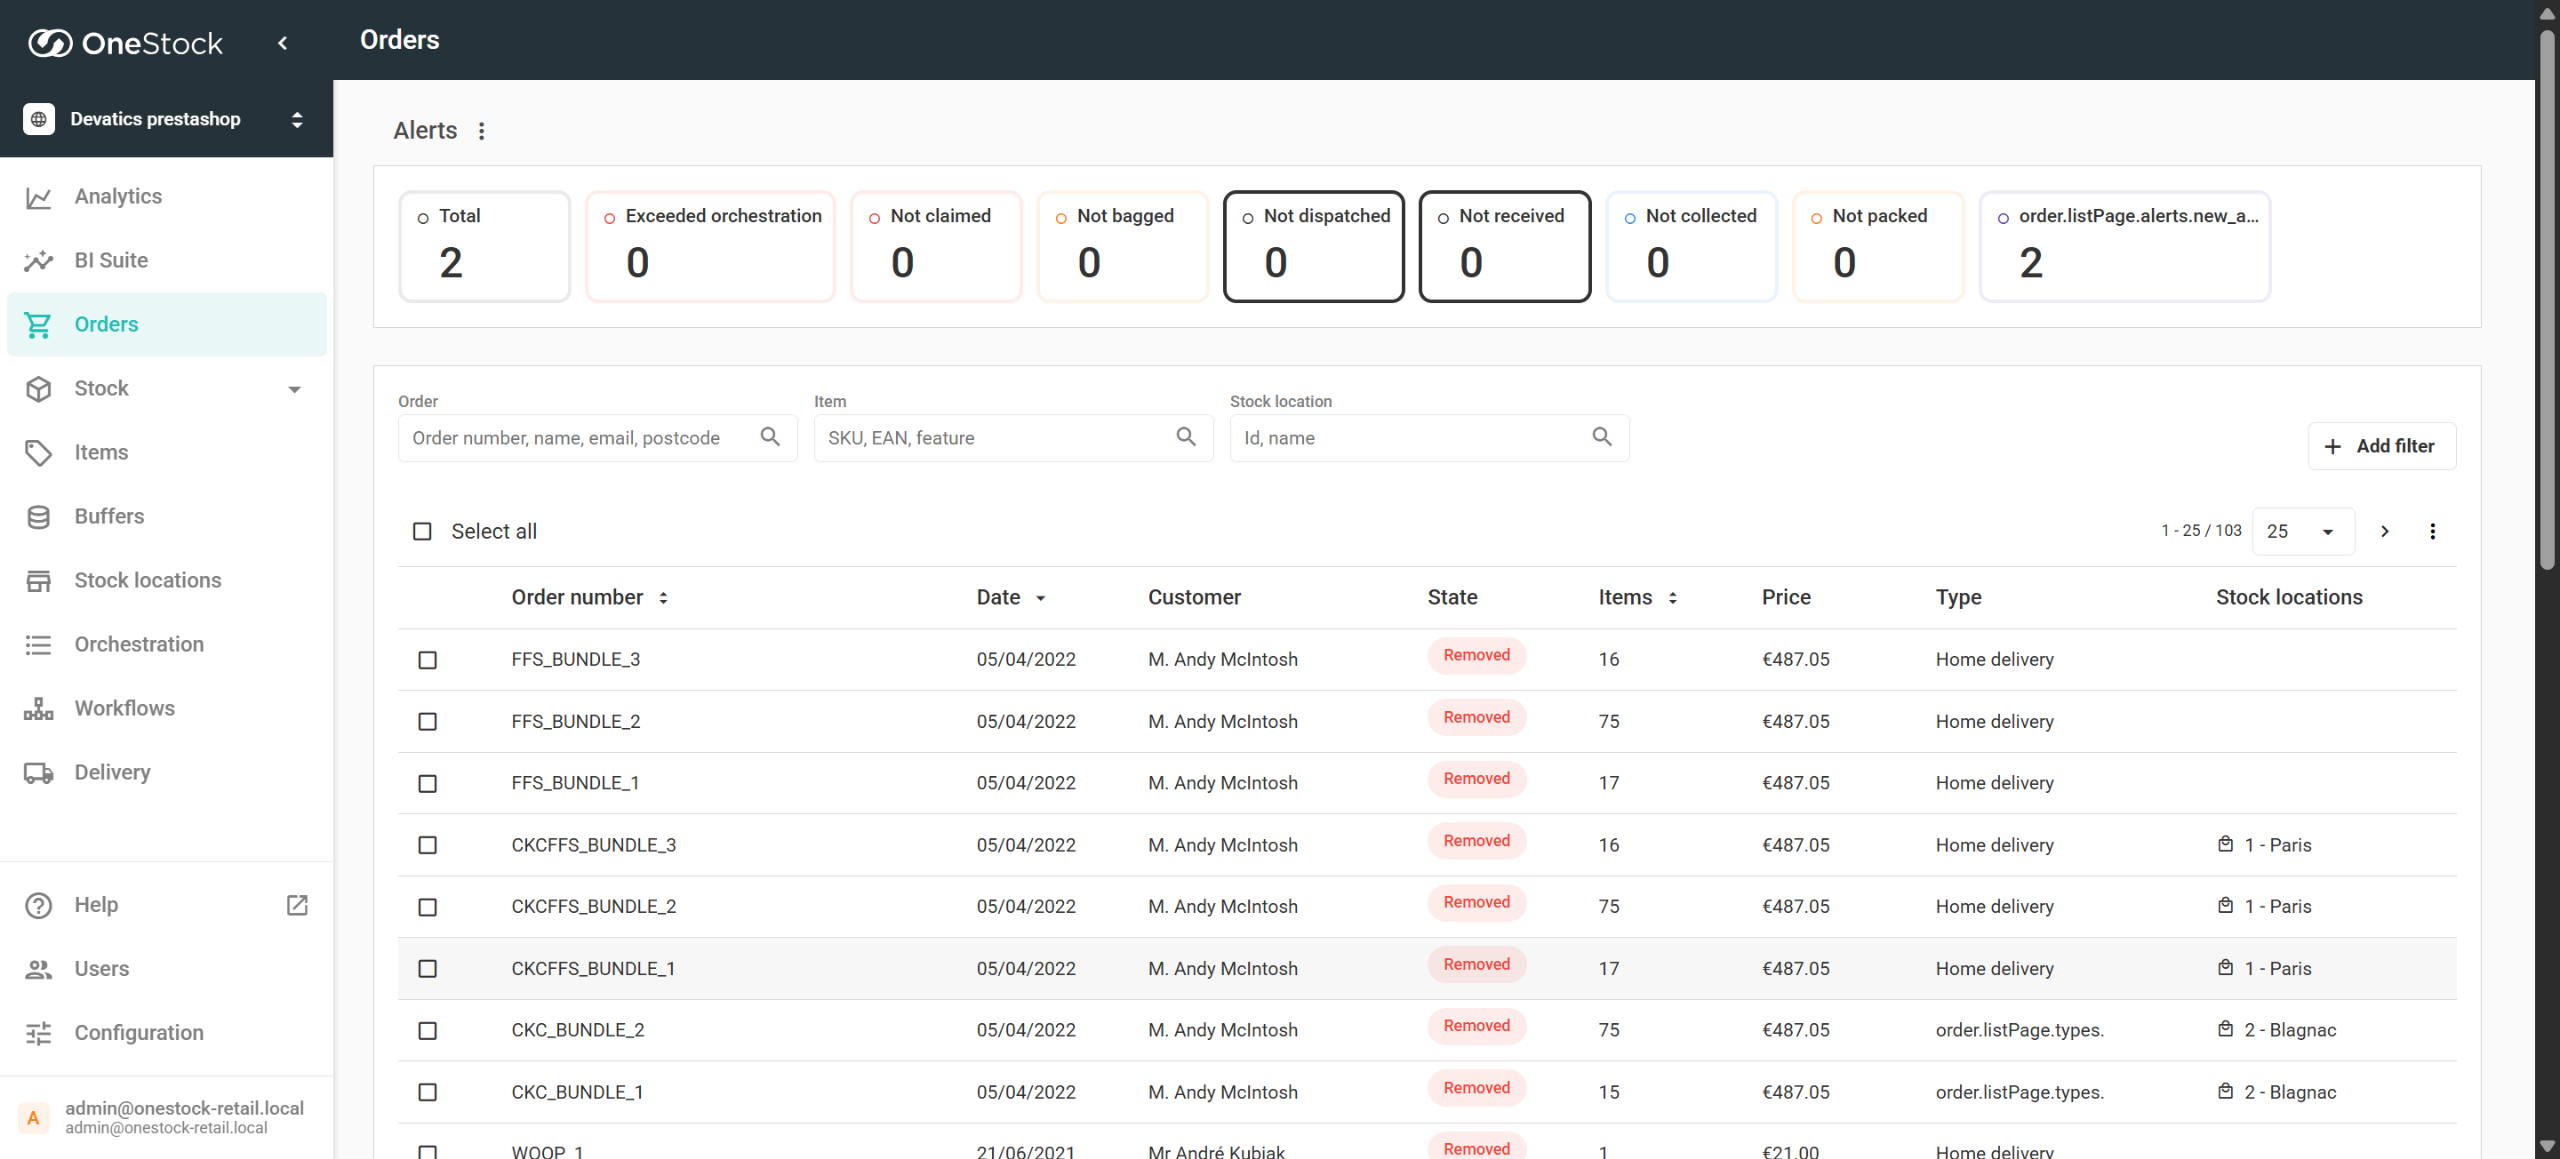Open table options three-dot menu
The image size is (2560, 1159).
coord(2432,531)
